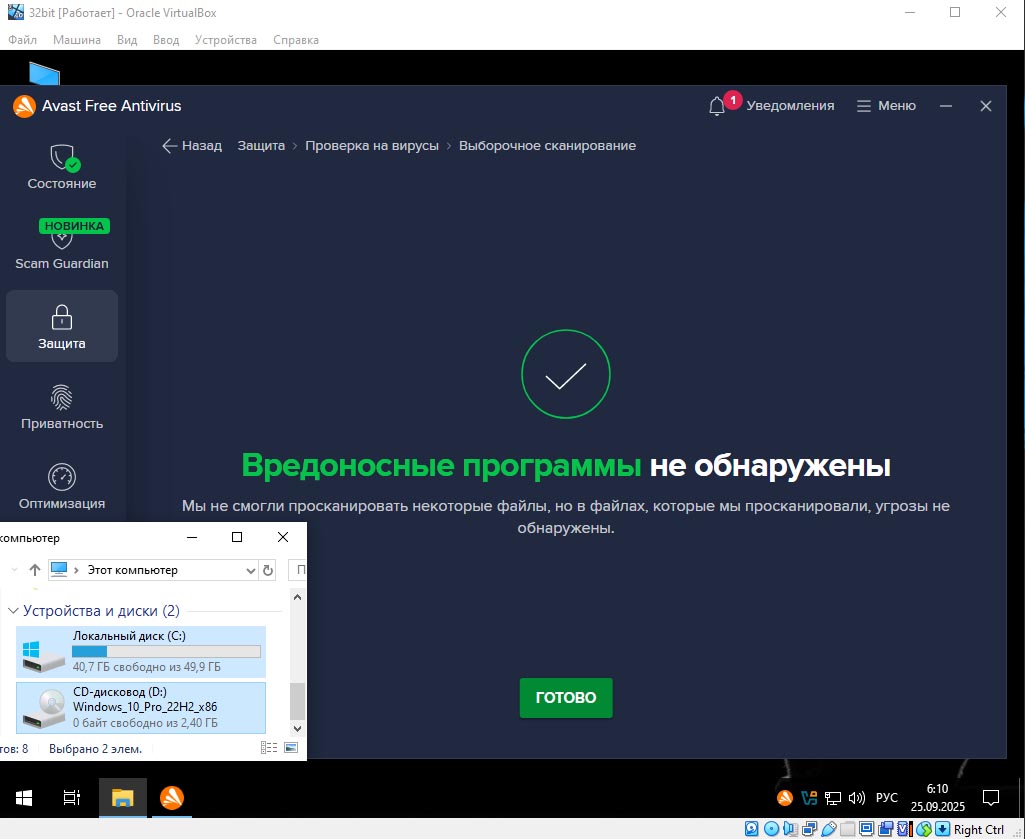This screenshot has height=839, width=1025.
Task: Open notifications bell with red badge
Action: pos(718,106)
